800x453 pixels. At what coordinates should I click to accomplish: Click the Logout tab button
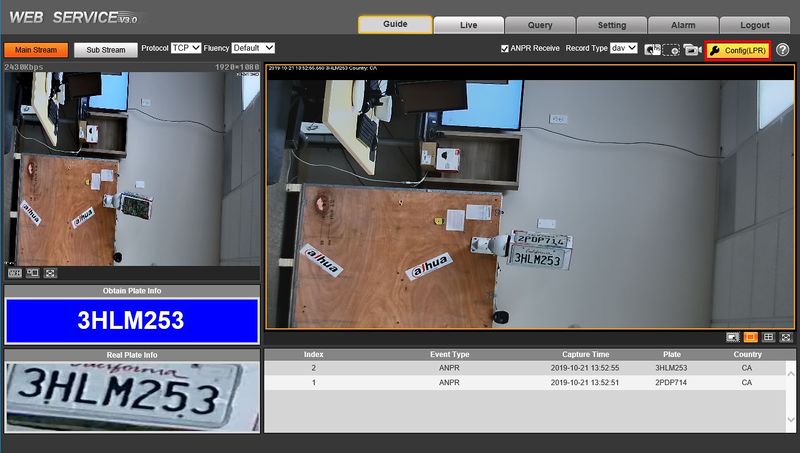(x=755, y=25)
